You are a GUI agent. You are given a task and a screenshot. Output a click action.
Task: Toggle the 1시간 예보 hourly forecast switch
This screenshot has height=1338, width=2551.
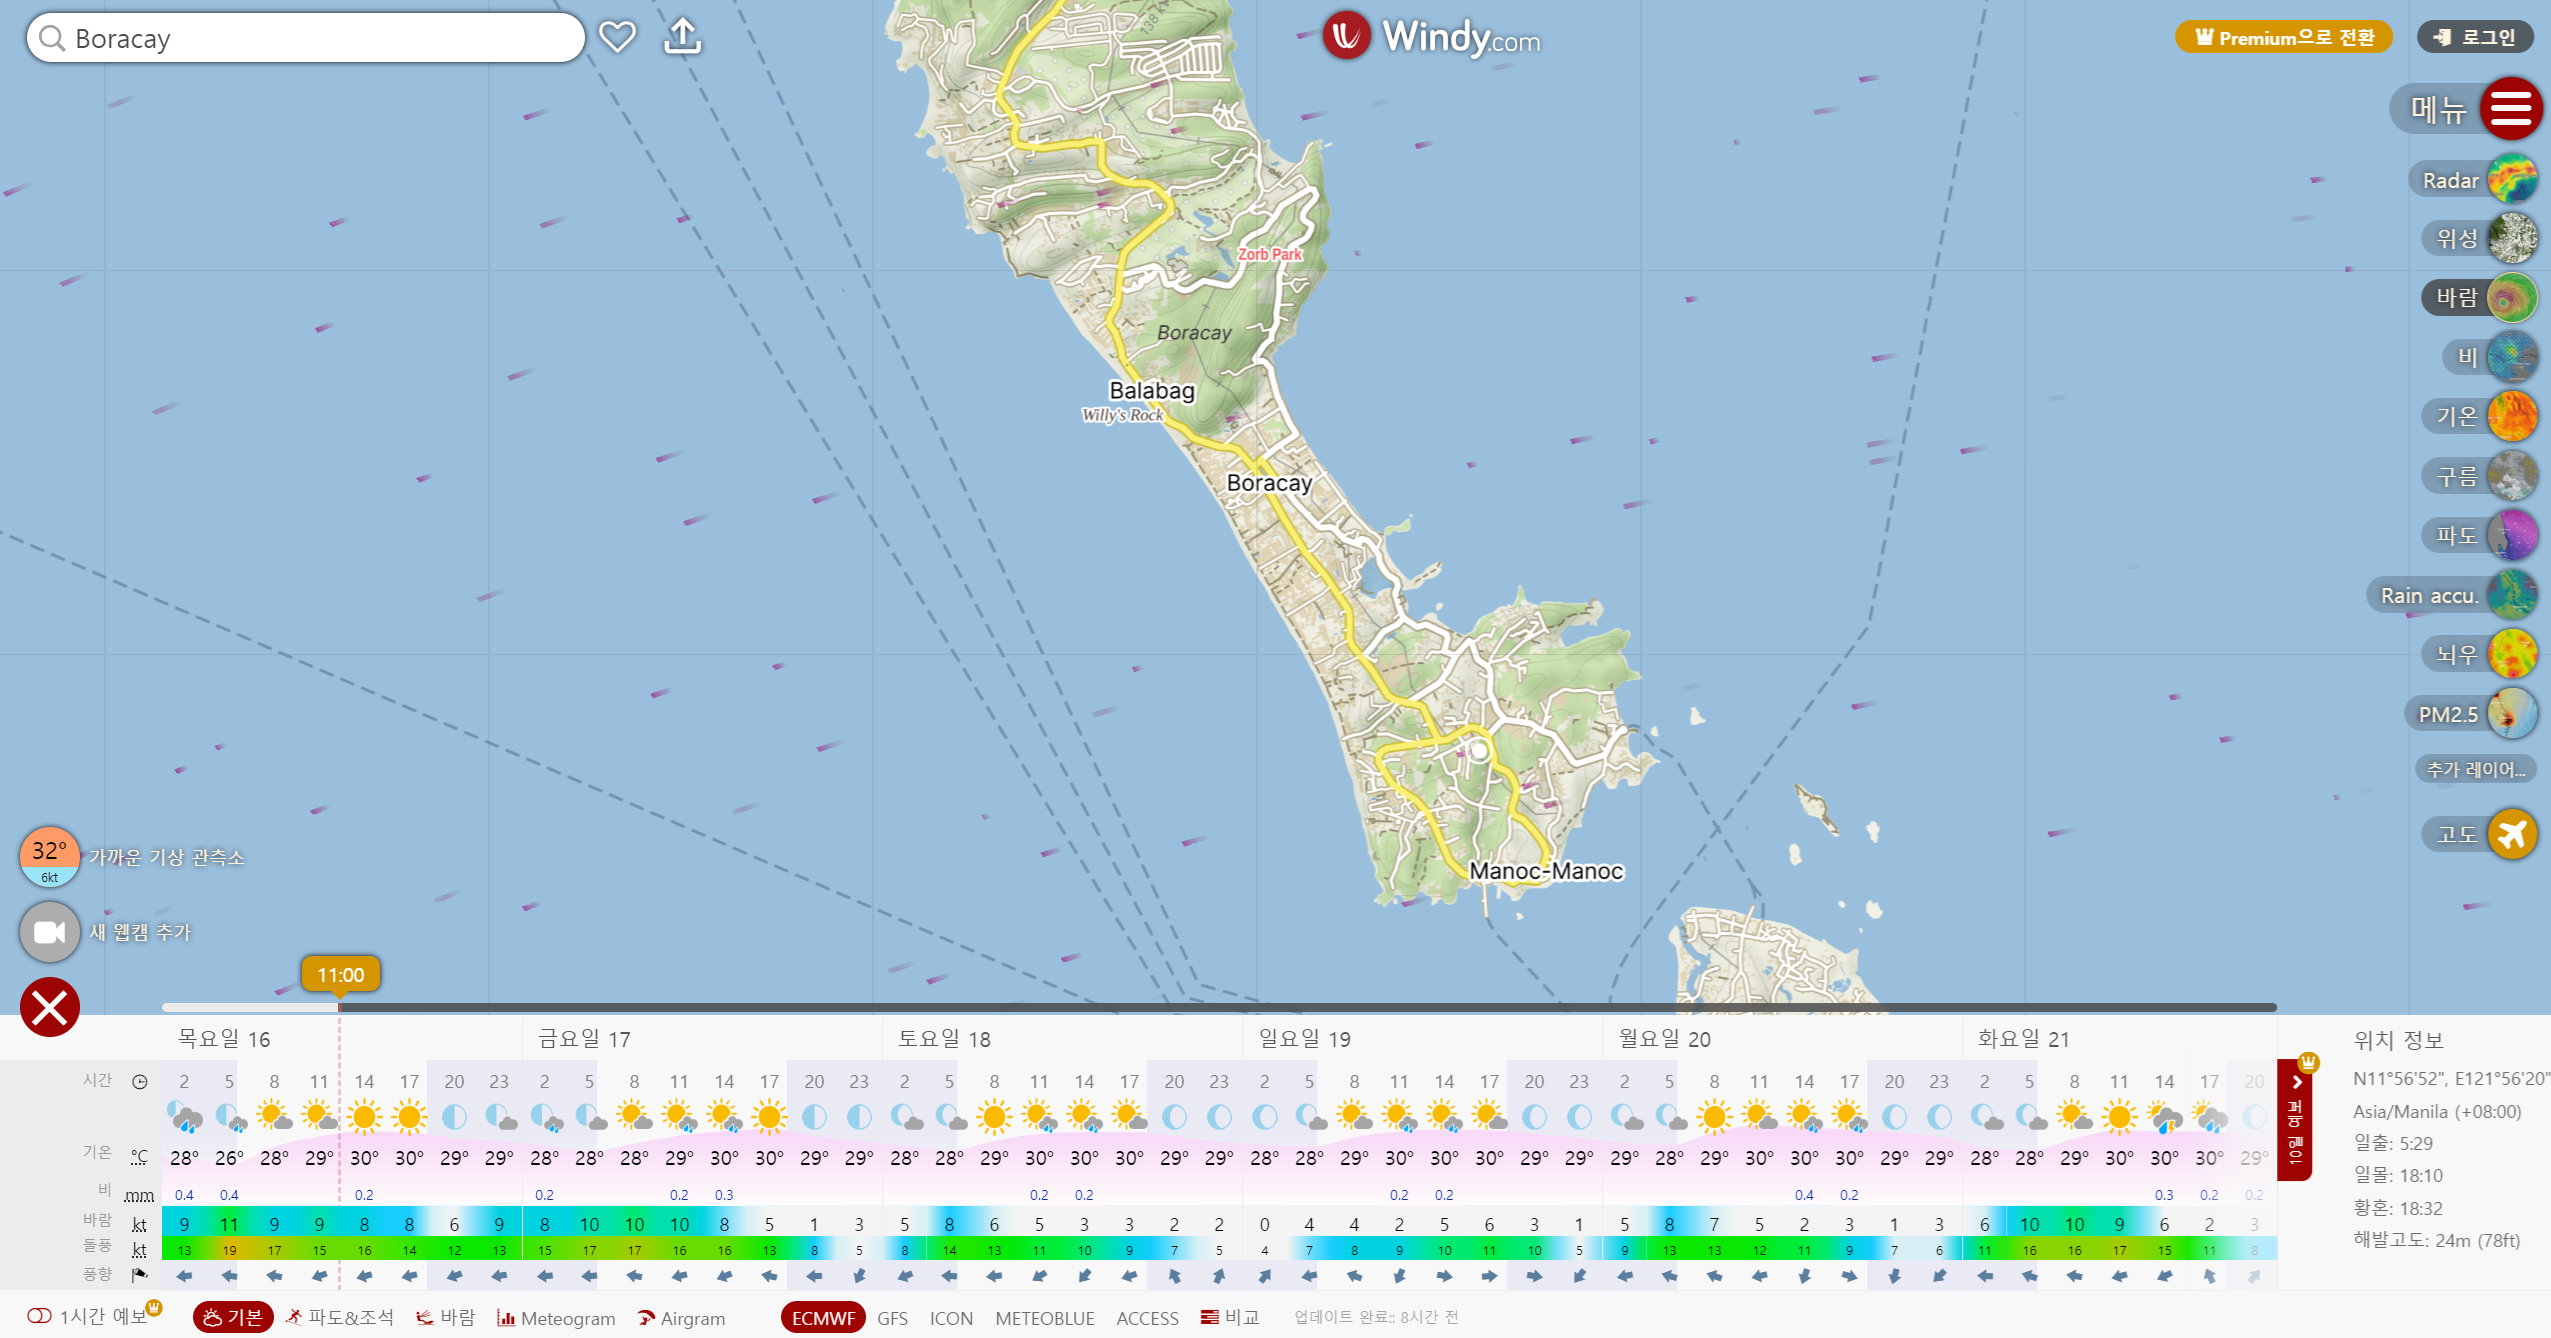pyautogui.click(x=40, y=1316)
